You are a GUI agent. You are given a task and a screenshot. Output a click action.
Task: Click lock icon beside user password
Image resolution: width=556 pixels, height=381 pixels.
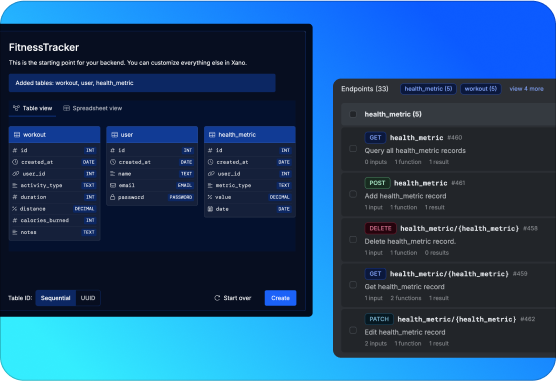tap(112, 197)
